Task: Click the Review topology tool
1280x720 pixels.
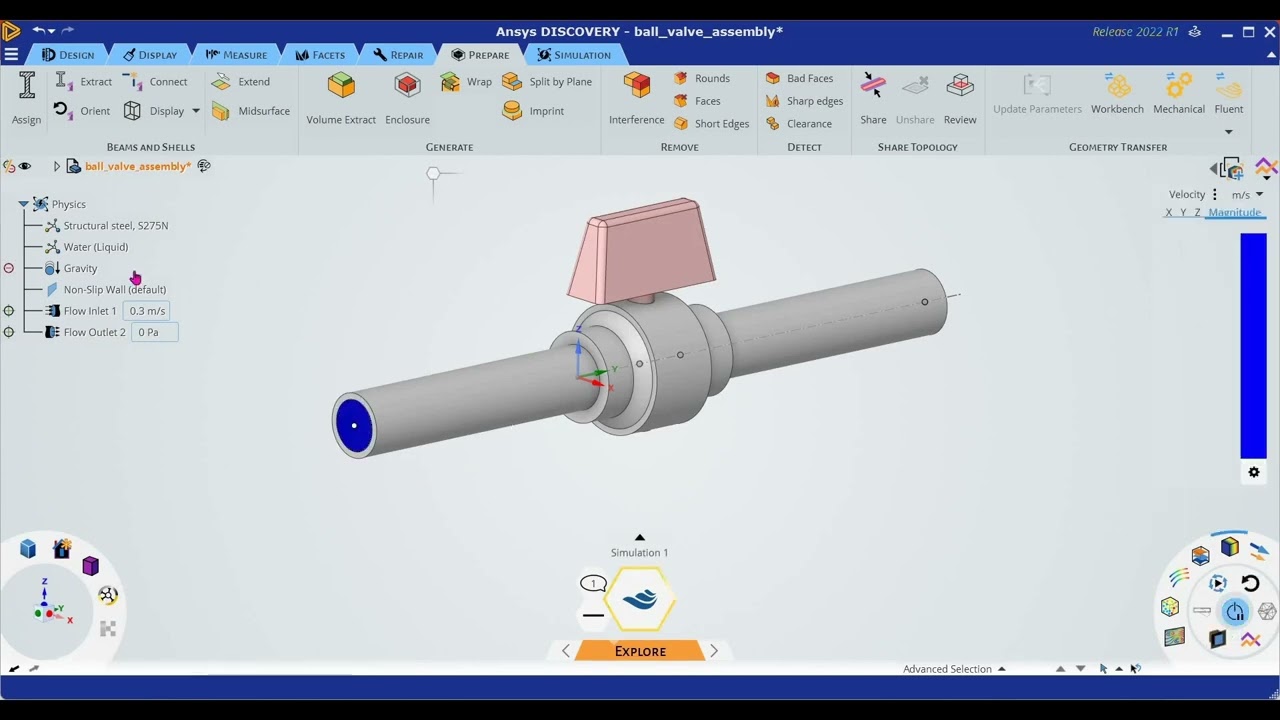Action: coord(960,98)
